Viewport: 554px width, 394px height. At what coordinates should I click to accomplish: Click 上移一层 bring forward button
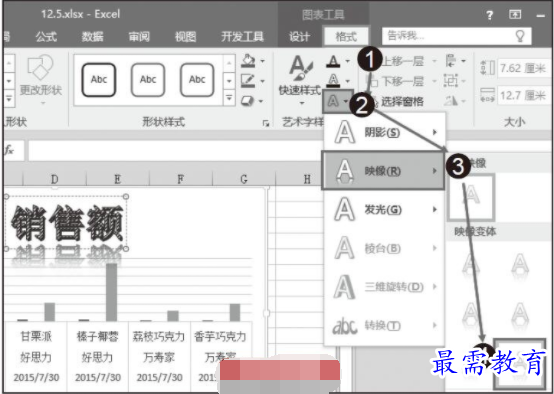[402, 61]
